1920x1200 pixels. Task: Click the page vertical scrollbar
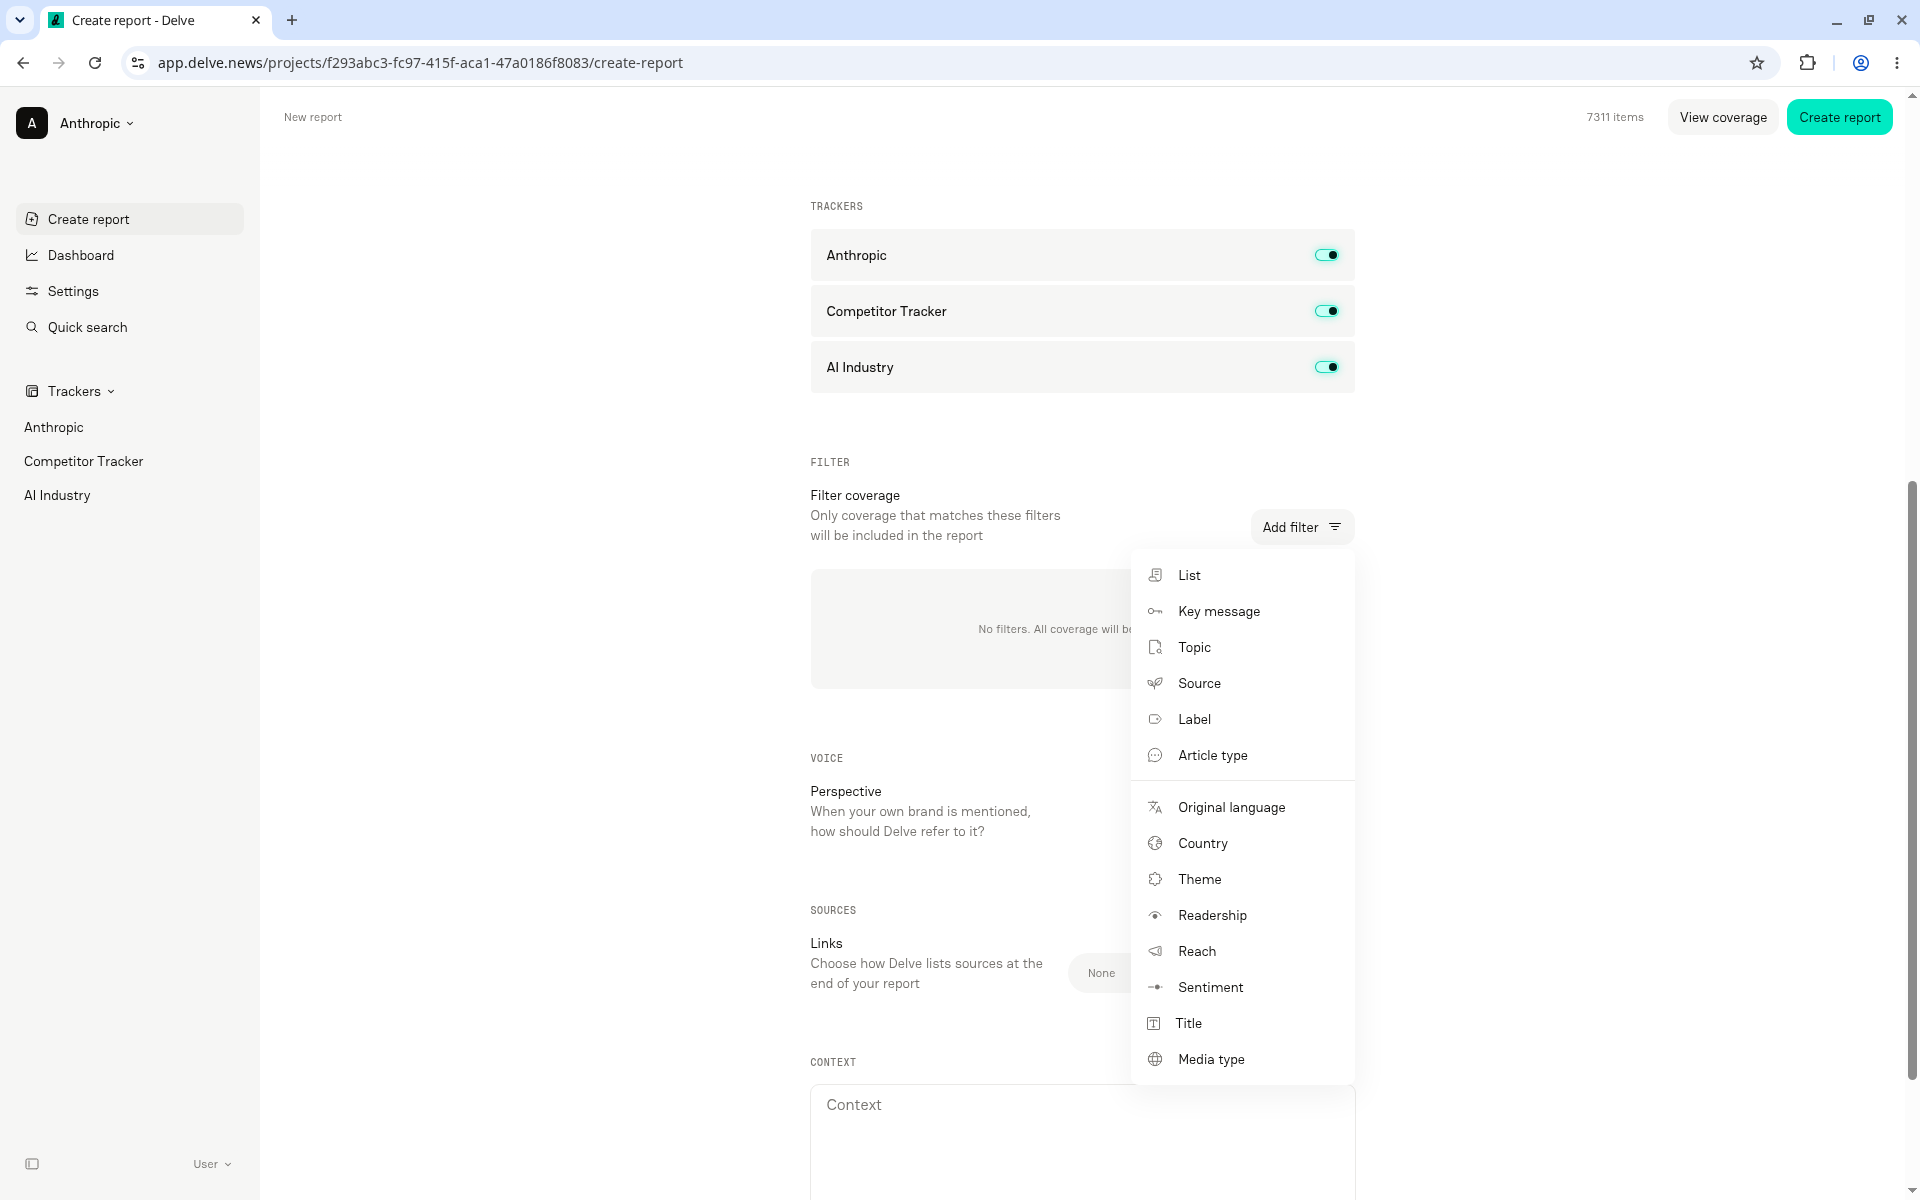tap(1912, 780)
